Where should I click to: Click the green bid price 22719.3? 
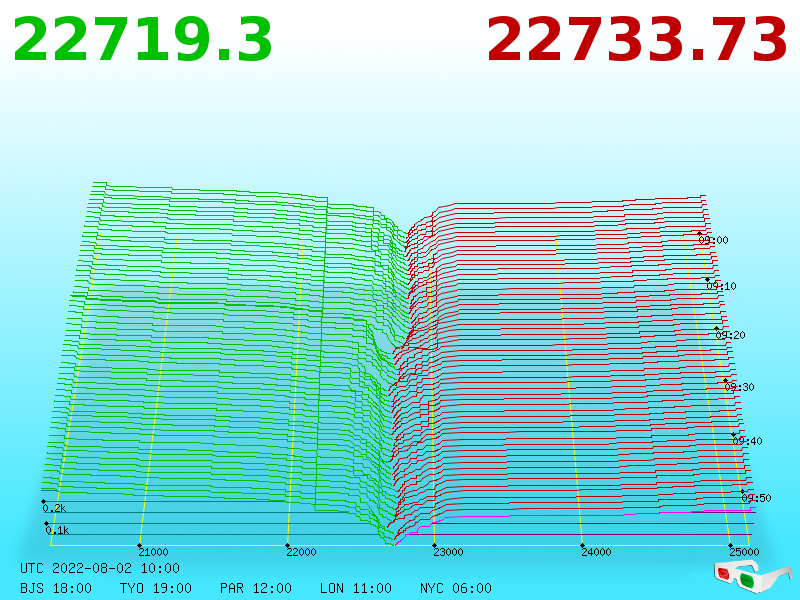click(143, 40)
